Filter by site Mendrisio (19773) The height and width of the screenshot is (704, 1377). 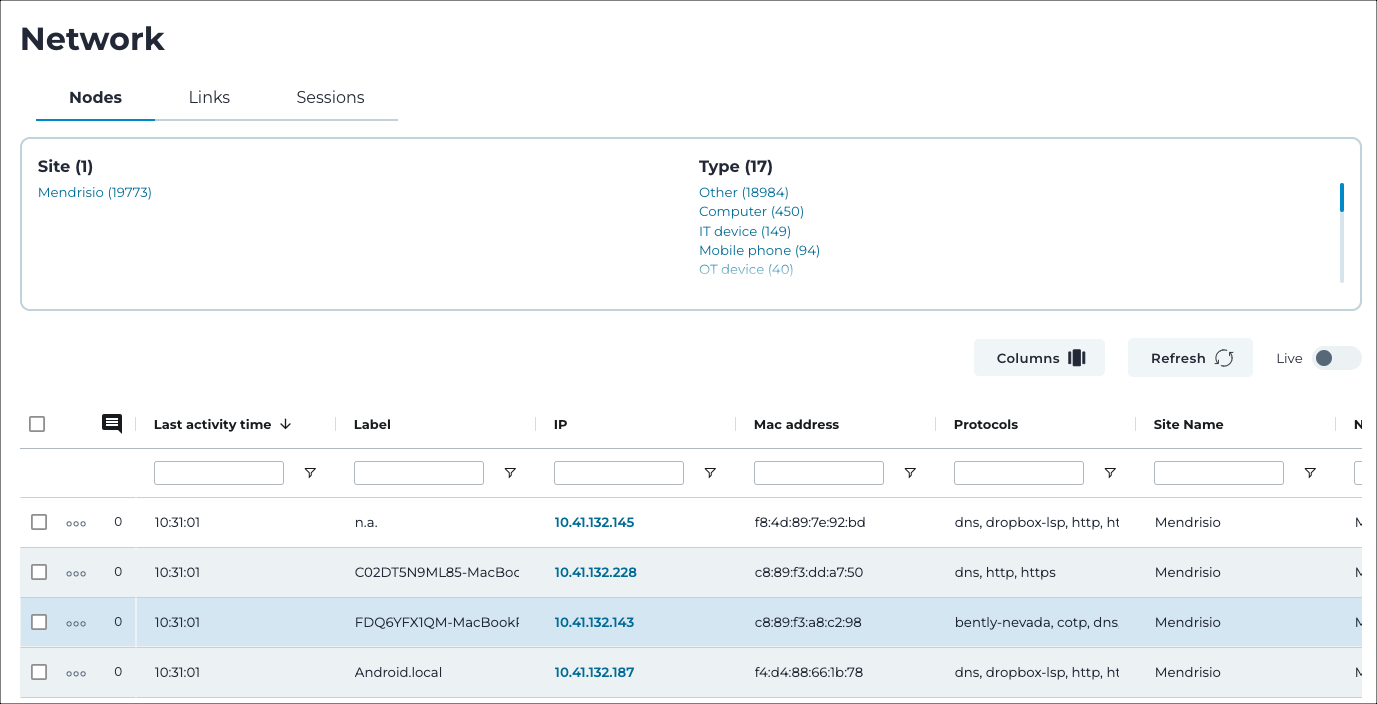coord(95,192)
